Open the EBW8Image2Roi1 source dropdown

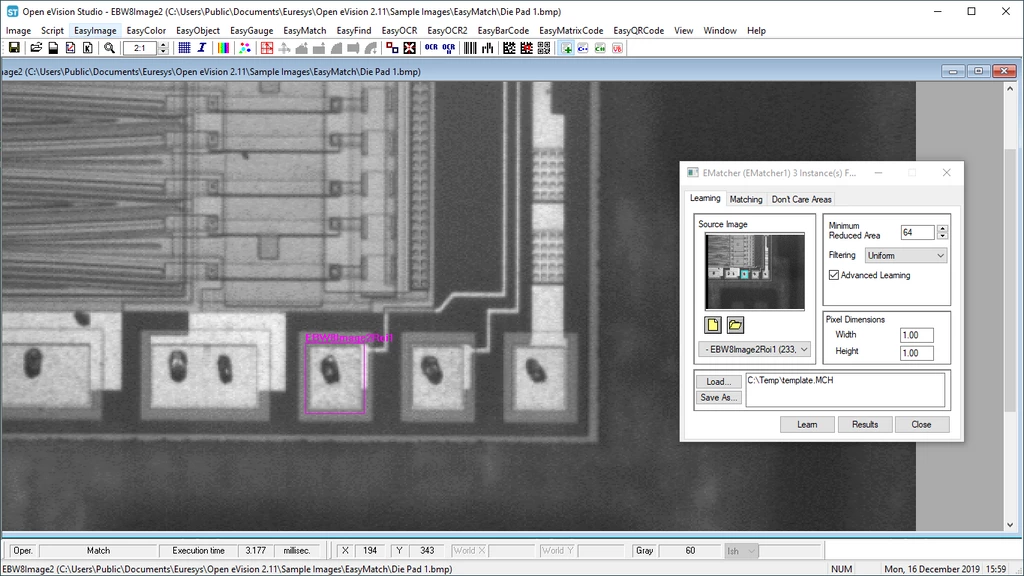click(x=754, y=350)
